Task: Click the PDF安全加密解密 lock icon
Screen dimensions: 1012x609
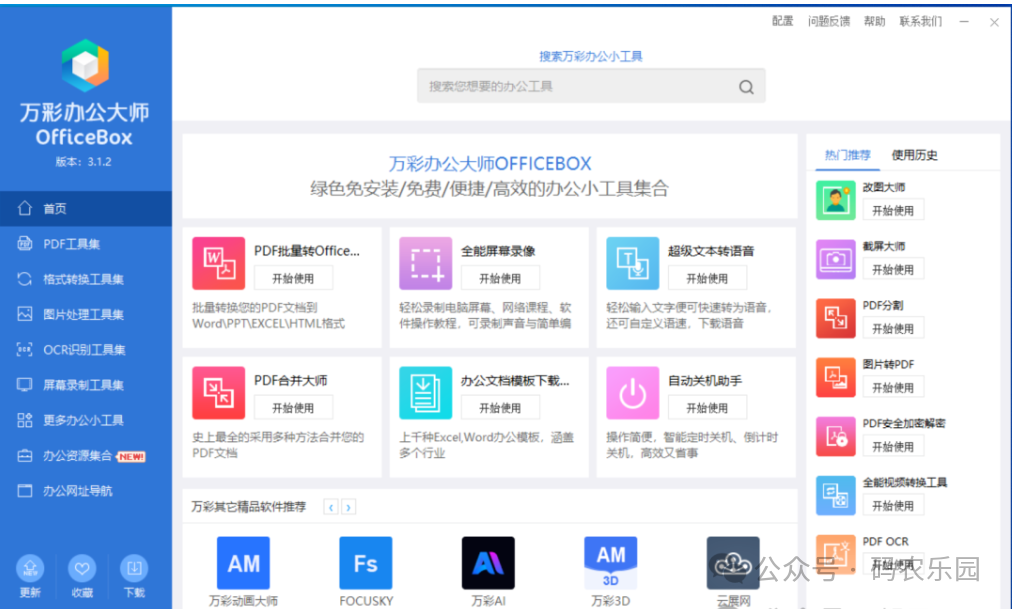Action: 835,436
